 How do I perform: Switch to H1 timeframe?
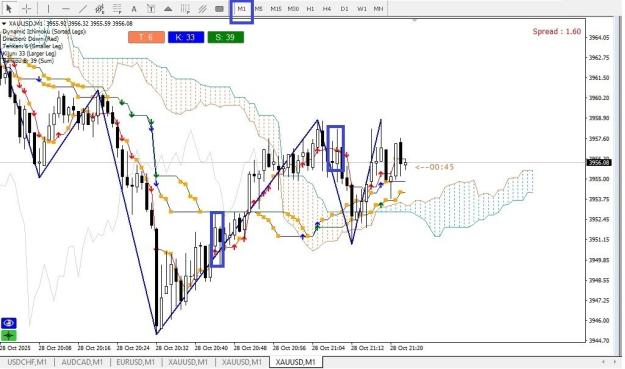point(310,8)
